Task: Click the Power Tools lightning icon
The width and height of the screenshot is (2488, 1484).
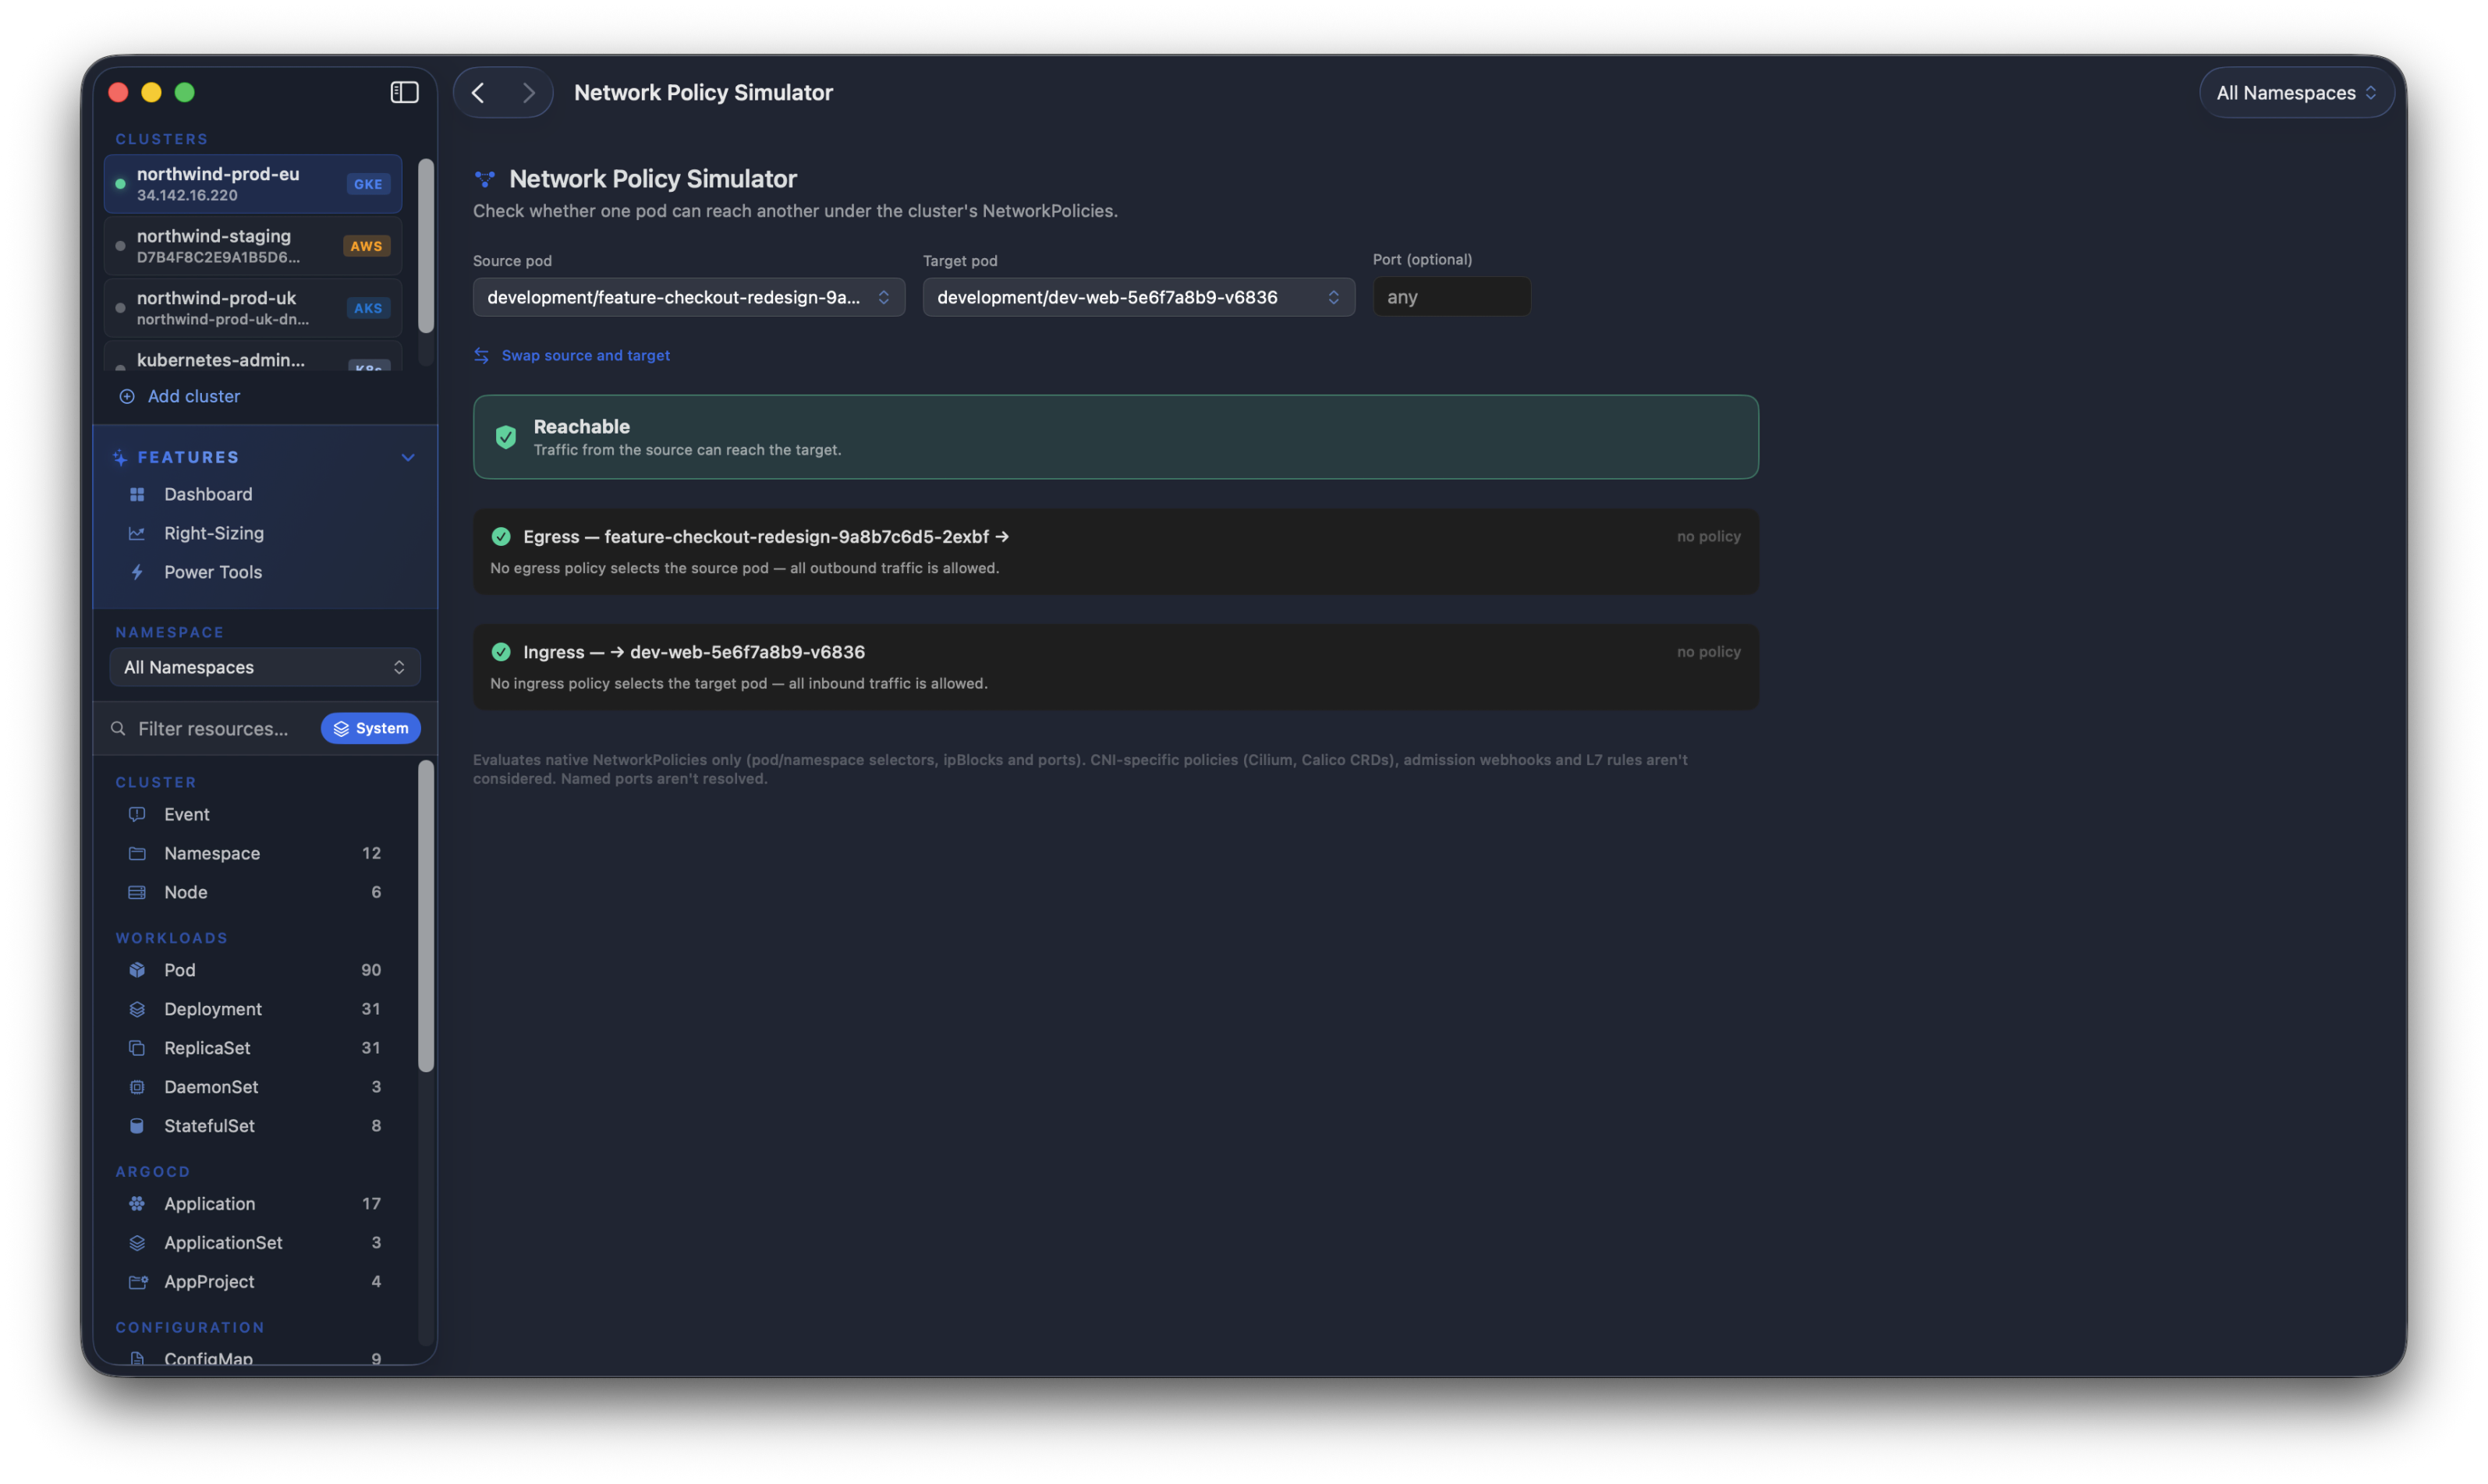Action: point(137,572)
